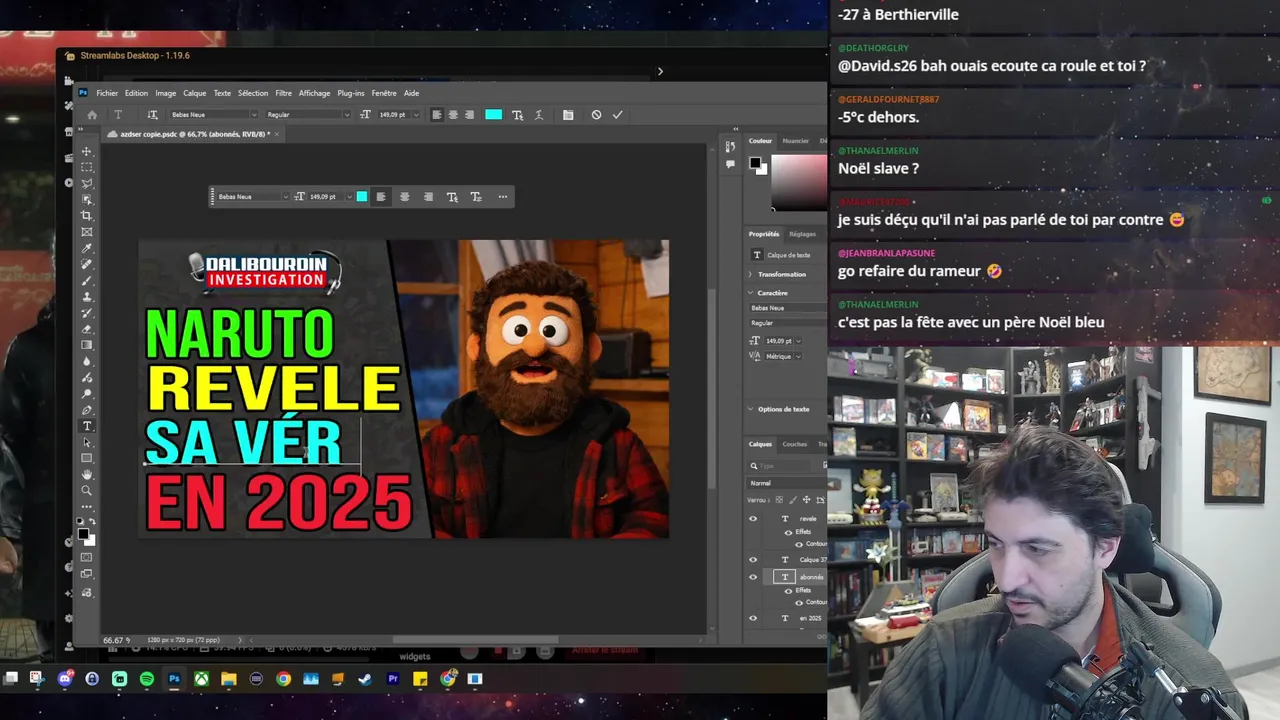1280x720 pixels.
Task: Select the Hand tool
Action: point(87,474)
